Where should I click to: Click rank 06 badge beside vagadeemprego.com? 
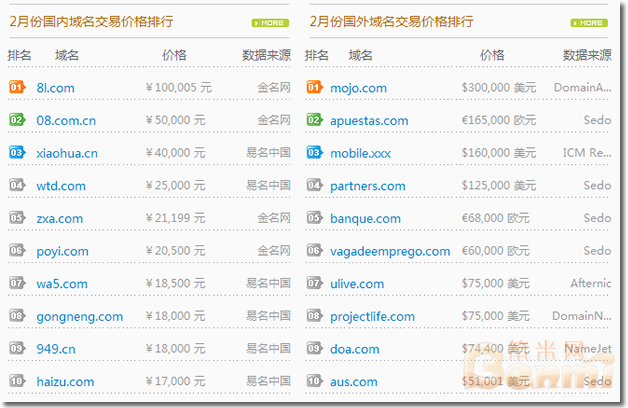(x=315, y=251)
